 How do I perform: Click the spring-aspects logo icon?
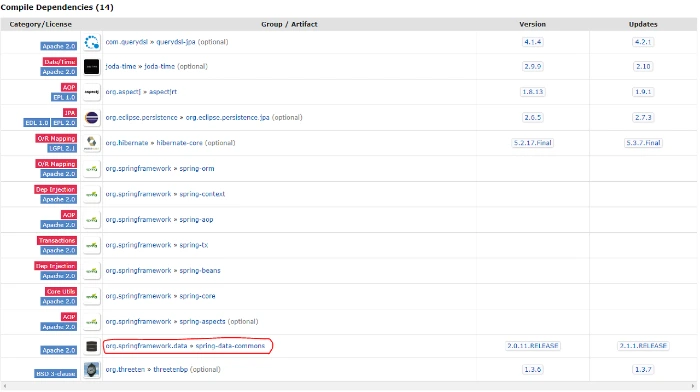point(92,321)
